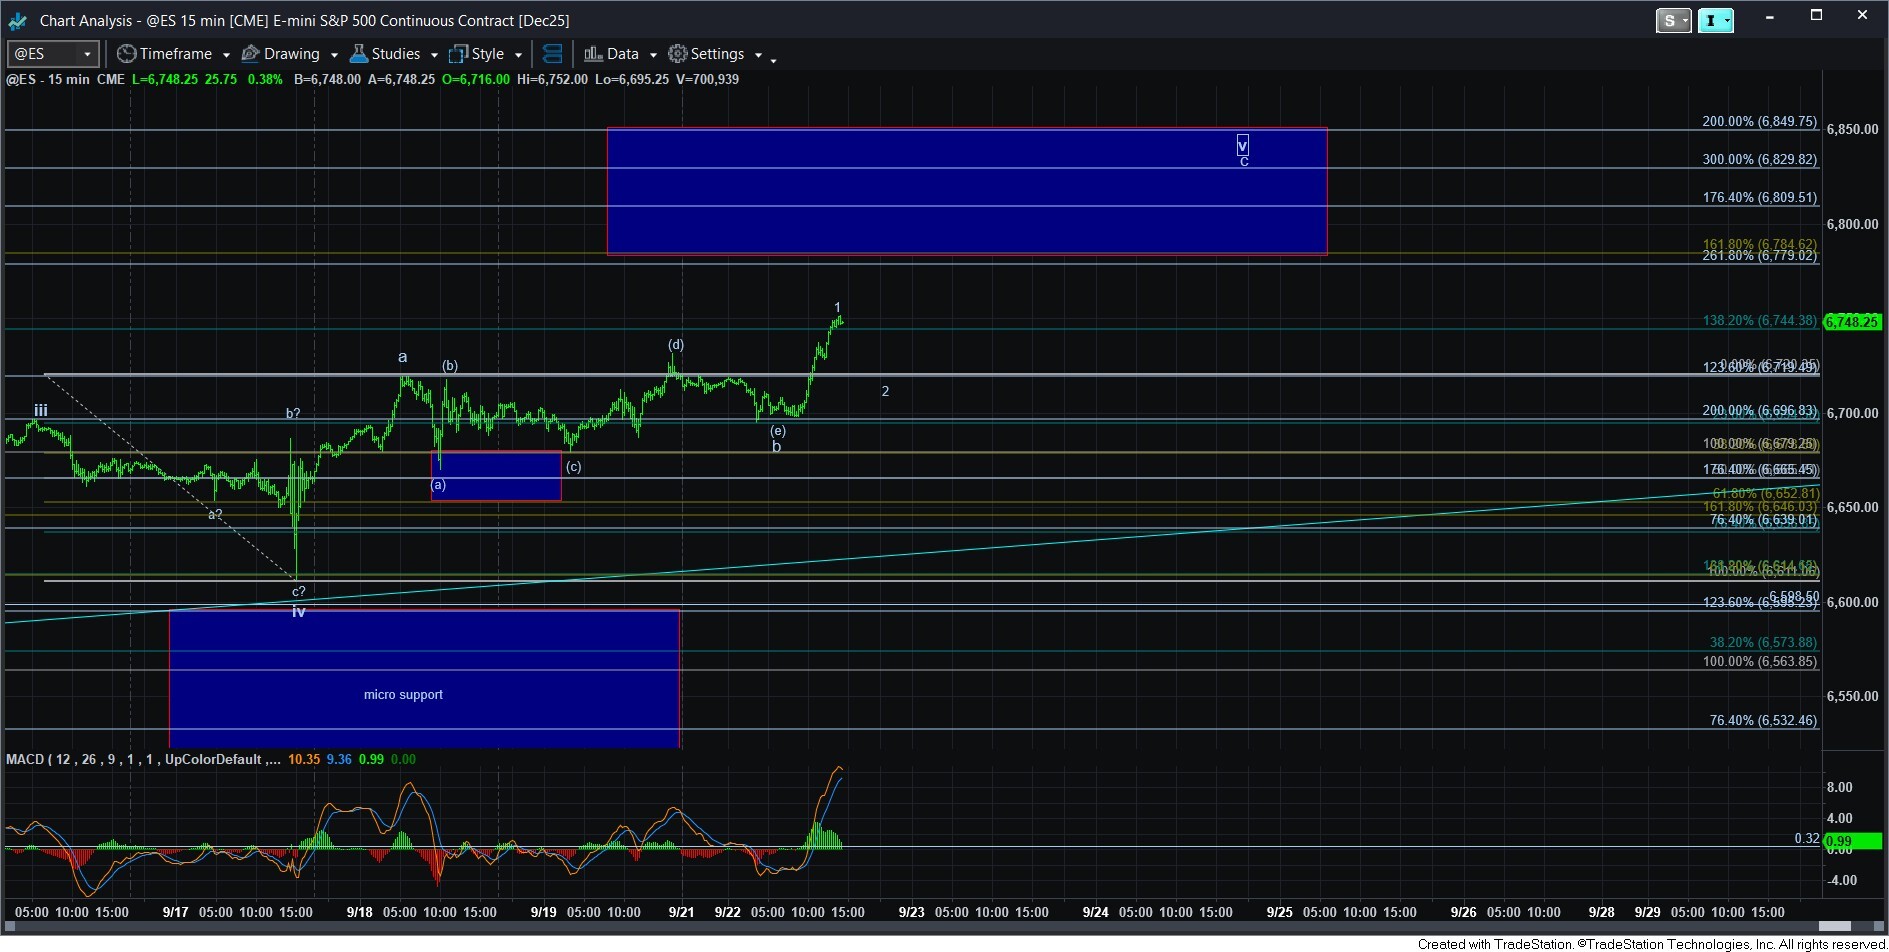
Task: Open the Drawing menu
Action: pos(291,54)
